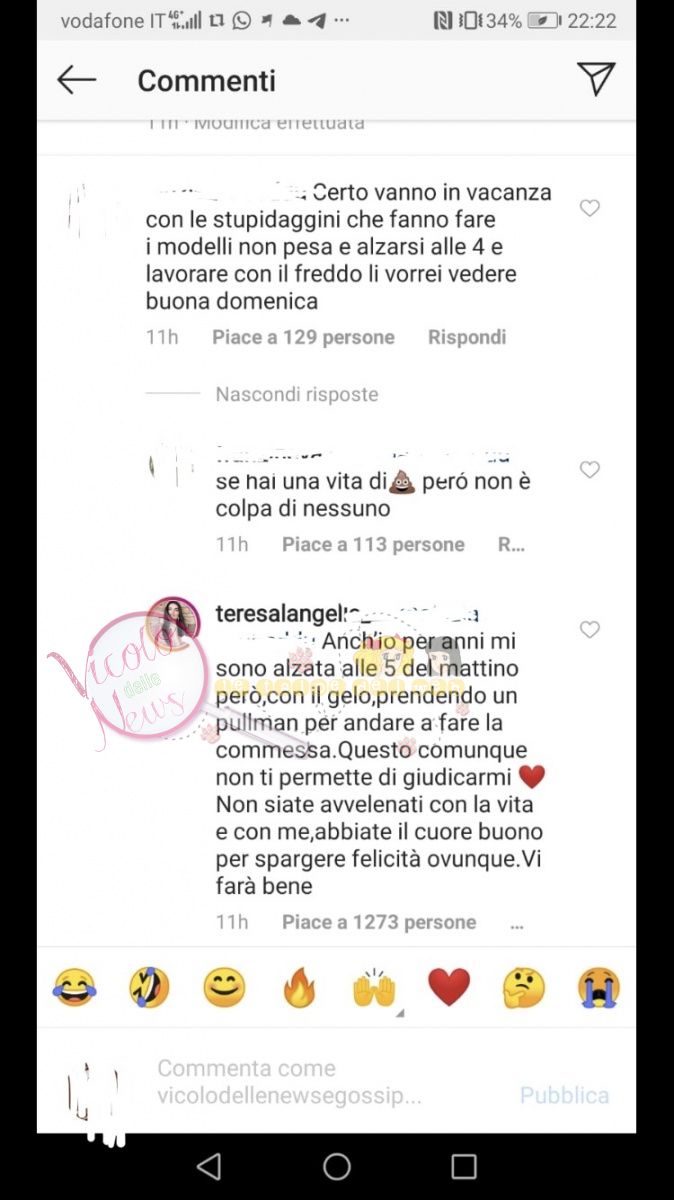Open the direct share paper plane icon

click(596, 79)
